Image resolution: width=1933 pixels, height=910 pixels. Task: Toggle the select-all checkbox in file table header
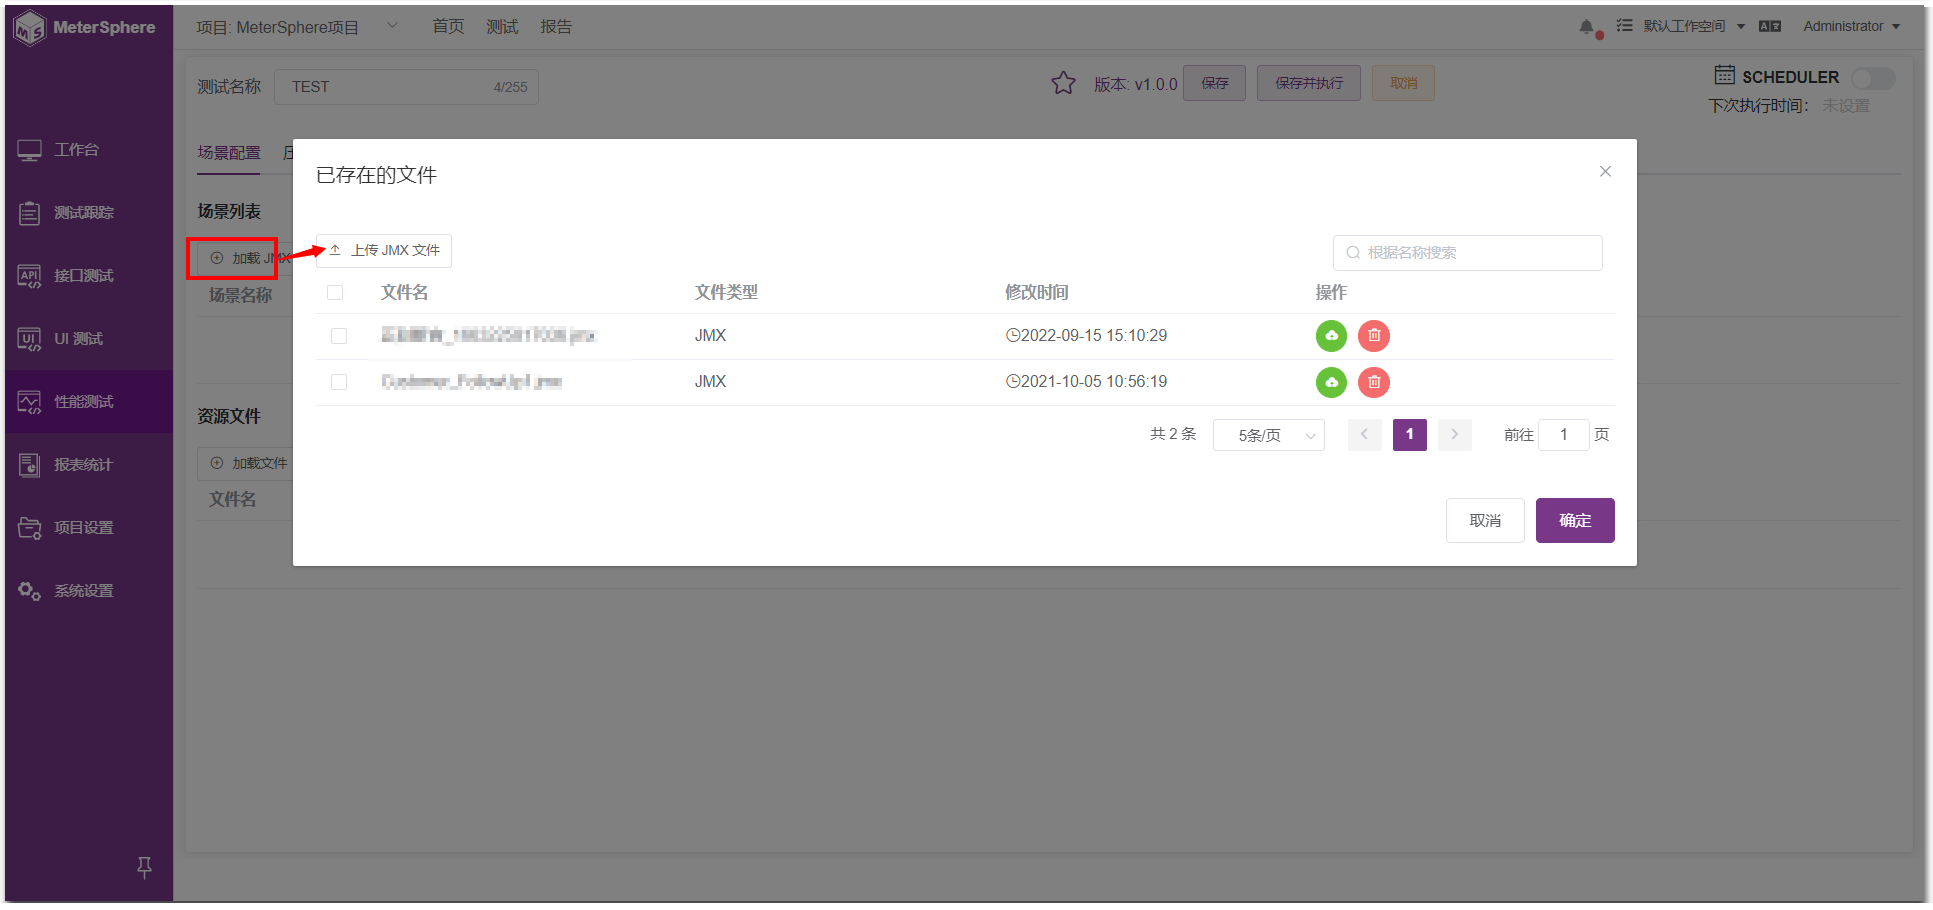[x=335, y=293]
